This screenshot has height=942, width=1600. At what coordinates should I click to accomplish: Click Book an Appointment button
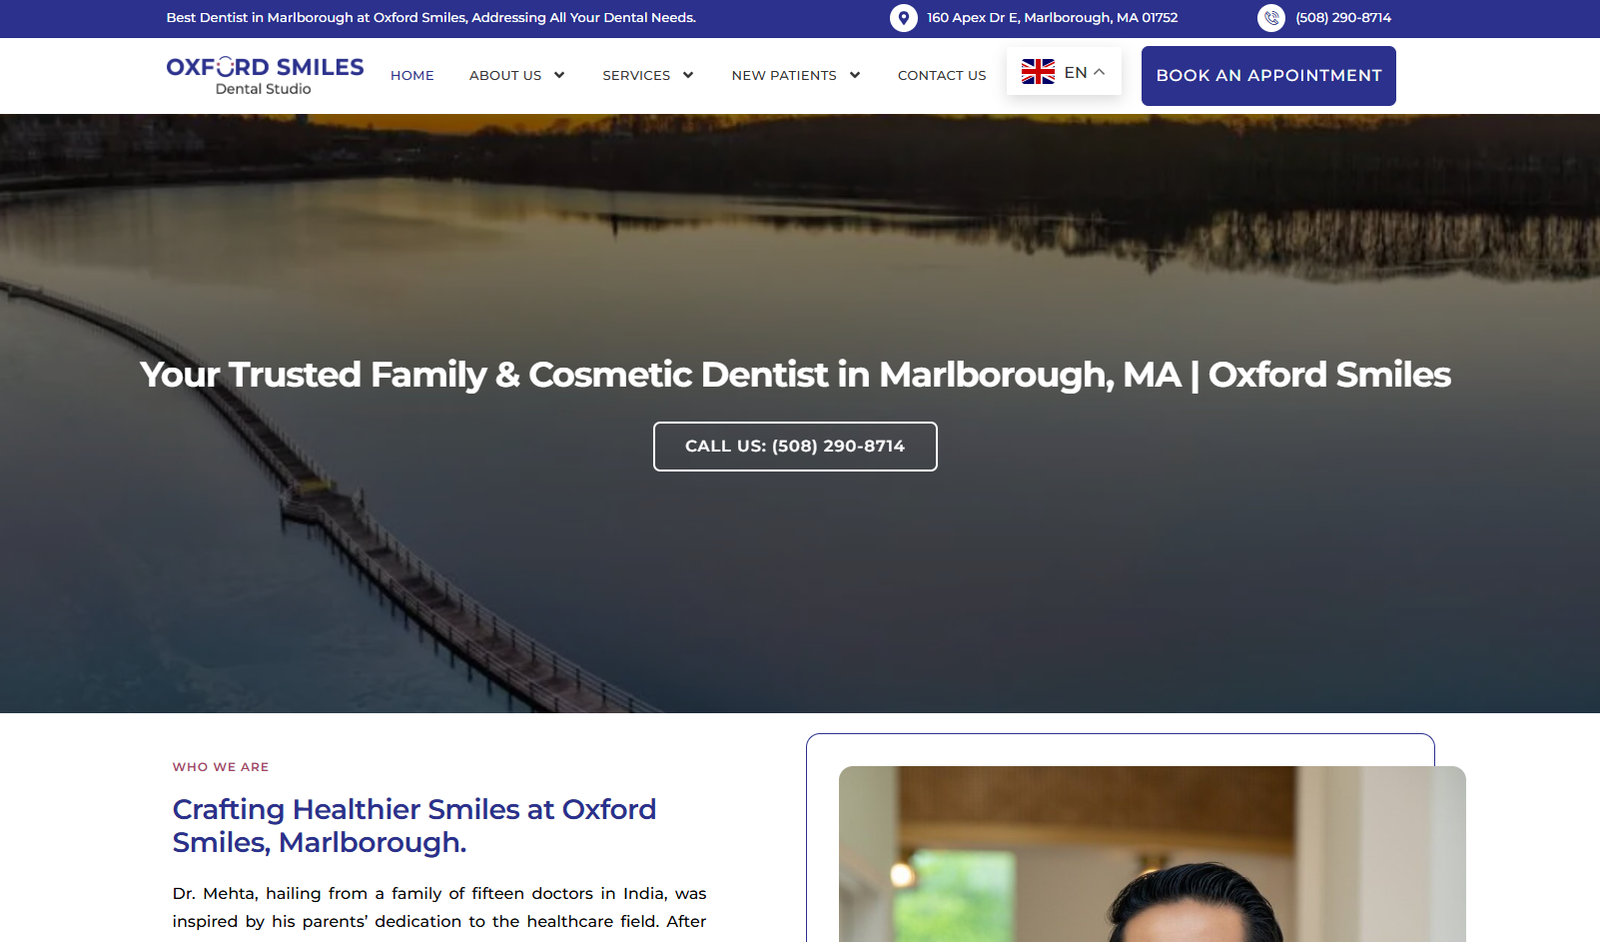[x=1269, y=76]
